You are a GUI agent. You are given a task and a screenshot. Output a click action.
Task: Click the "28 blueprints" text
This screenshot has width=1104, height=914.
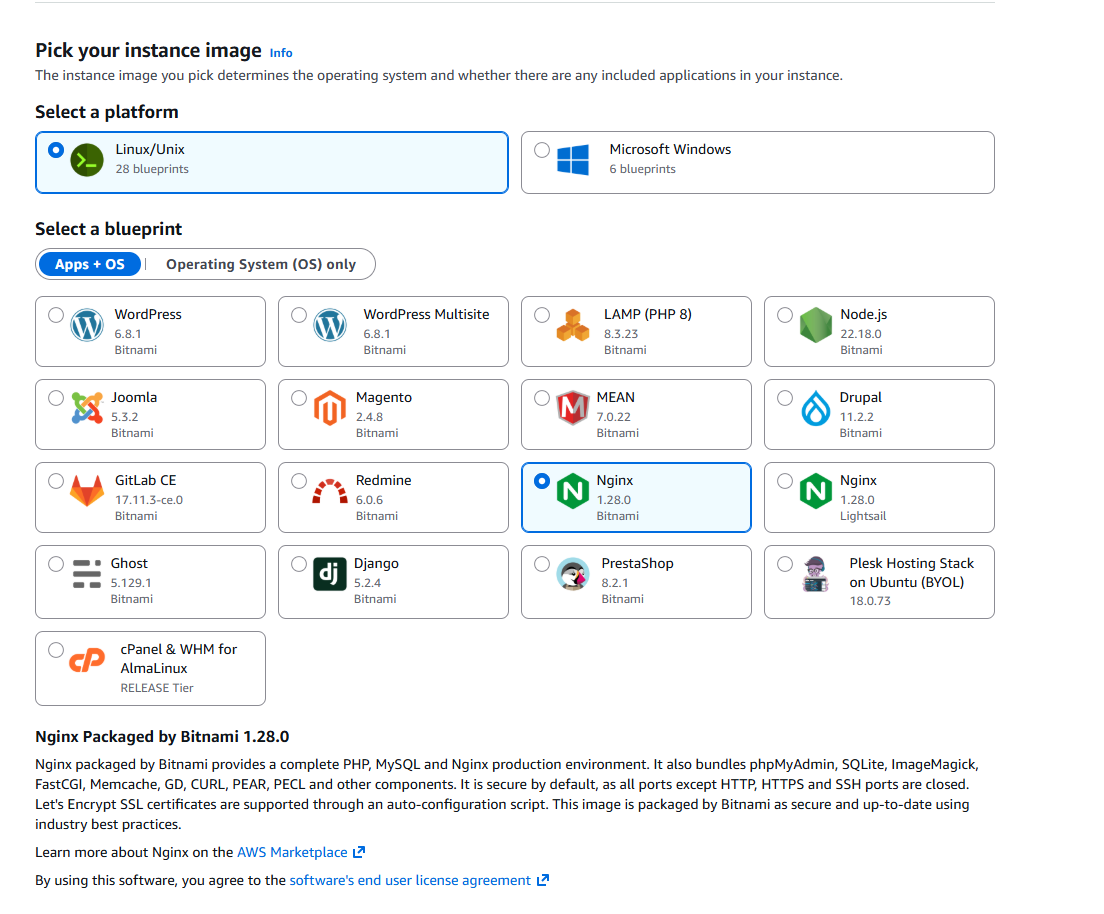pos(152,169)
